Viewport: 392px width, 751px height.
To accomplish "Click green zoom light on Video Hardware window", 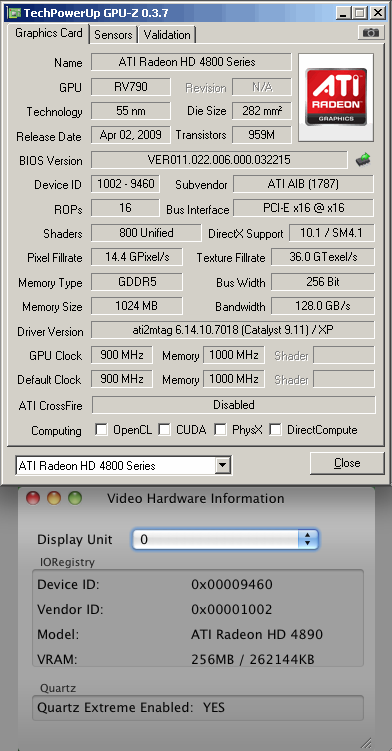I will (x=75, y=498).
